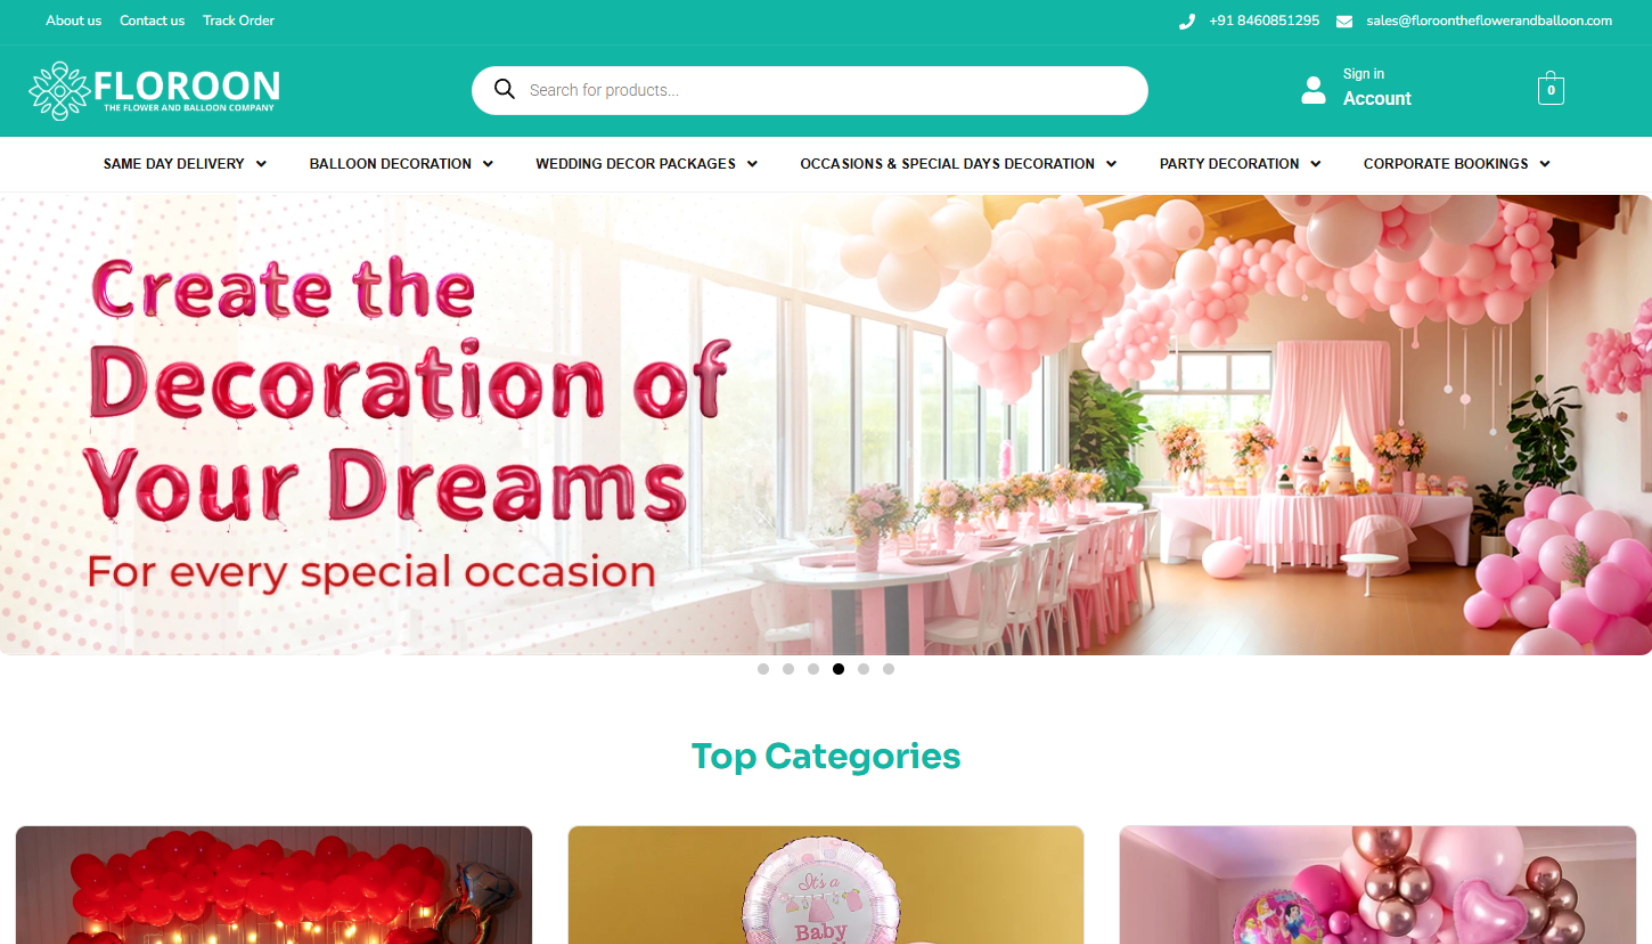The image size is (1652, 944).
Task: Click the user account silhouette icon
Action: (1313, 90)
